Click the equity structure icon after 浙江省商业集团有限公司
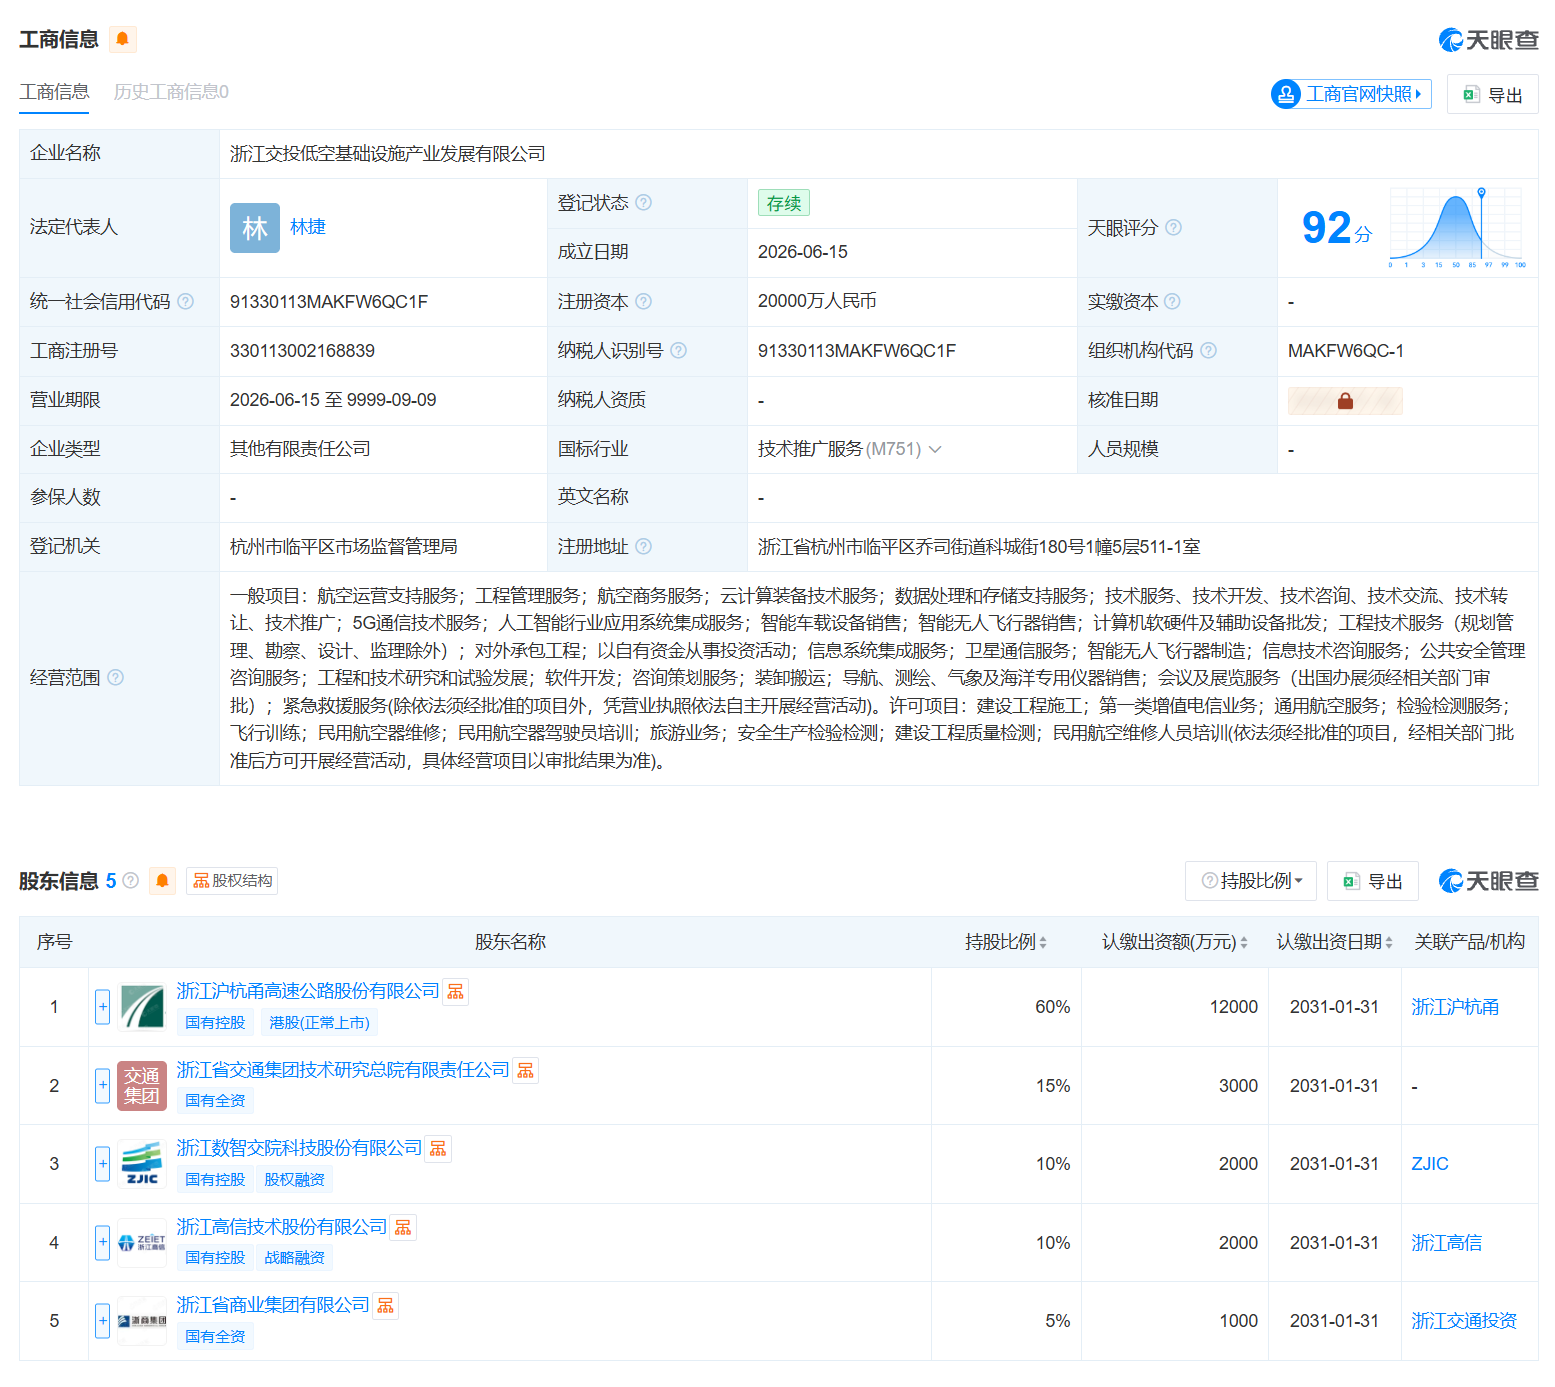 point(386,1305)
